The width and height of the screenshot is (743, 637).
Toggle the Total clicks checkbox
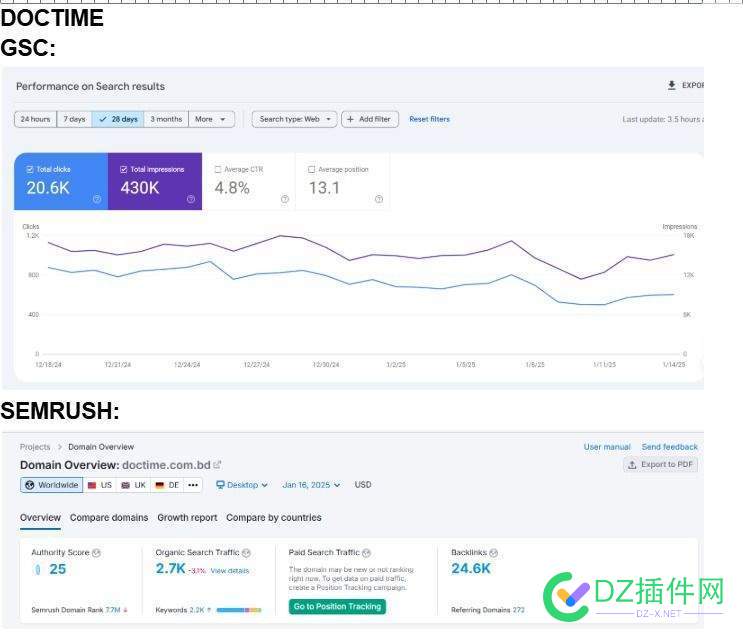click(x=29, y=169)
